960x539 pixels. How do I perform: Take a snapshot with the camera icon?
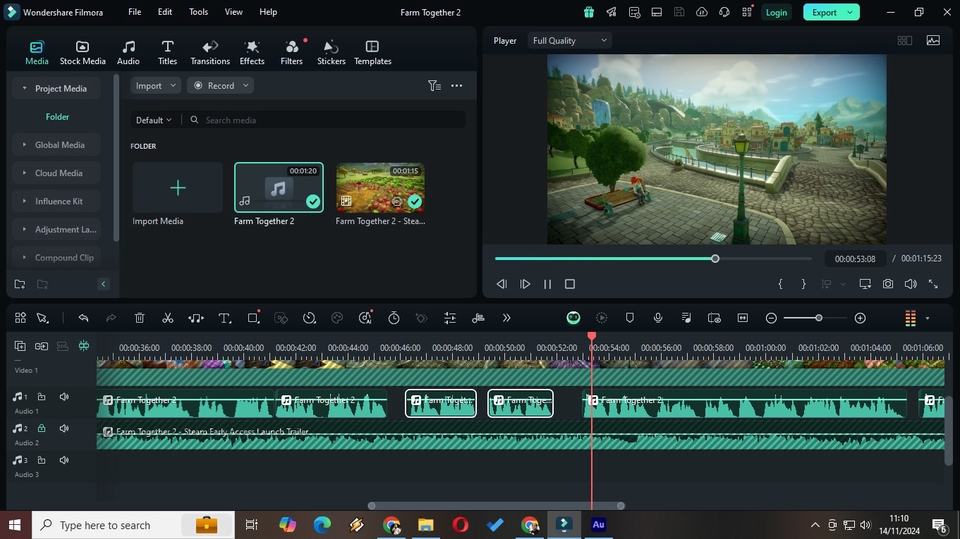(888, 284)
